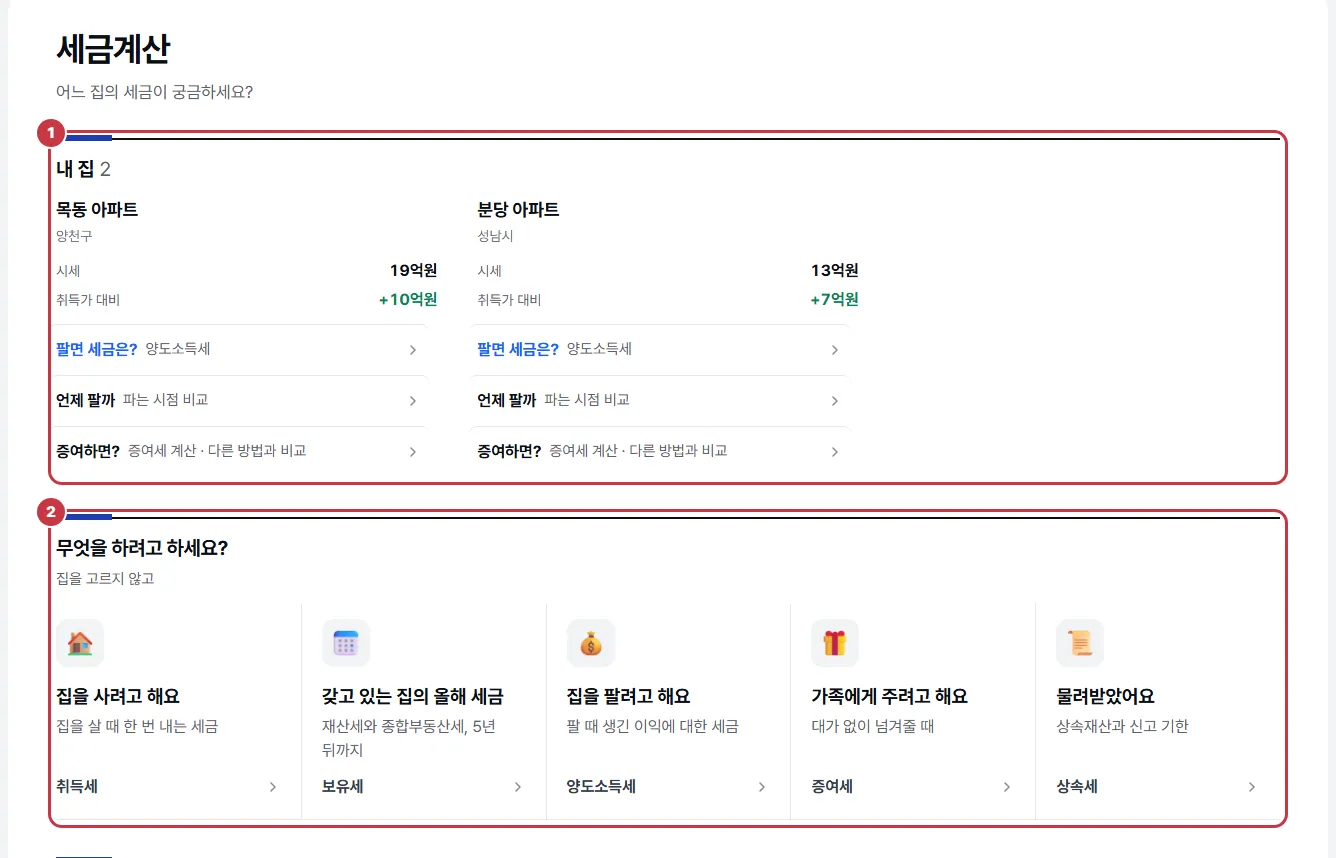Choose the 집을 팔려고 해요 heading

click(629, 696)
